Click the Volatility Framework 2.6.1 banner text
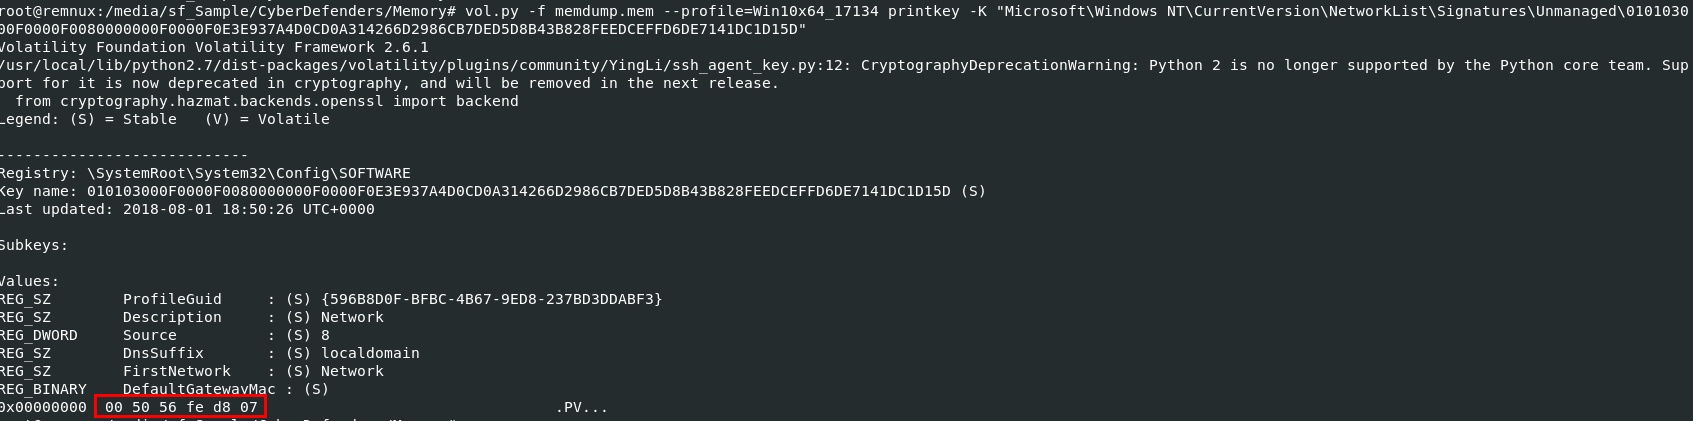Image resolution: width=1693 pixels, height=421 pixels. coord(214,47)
